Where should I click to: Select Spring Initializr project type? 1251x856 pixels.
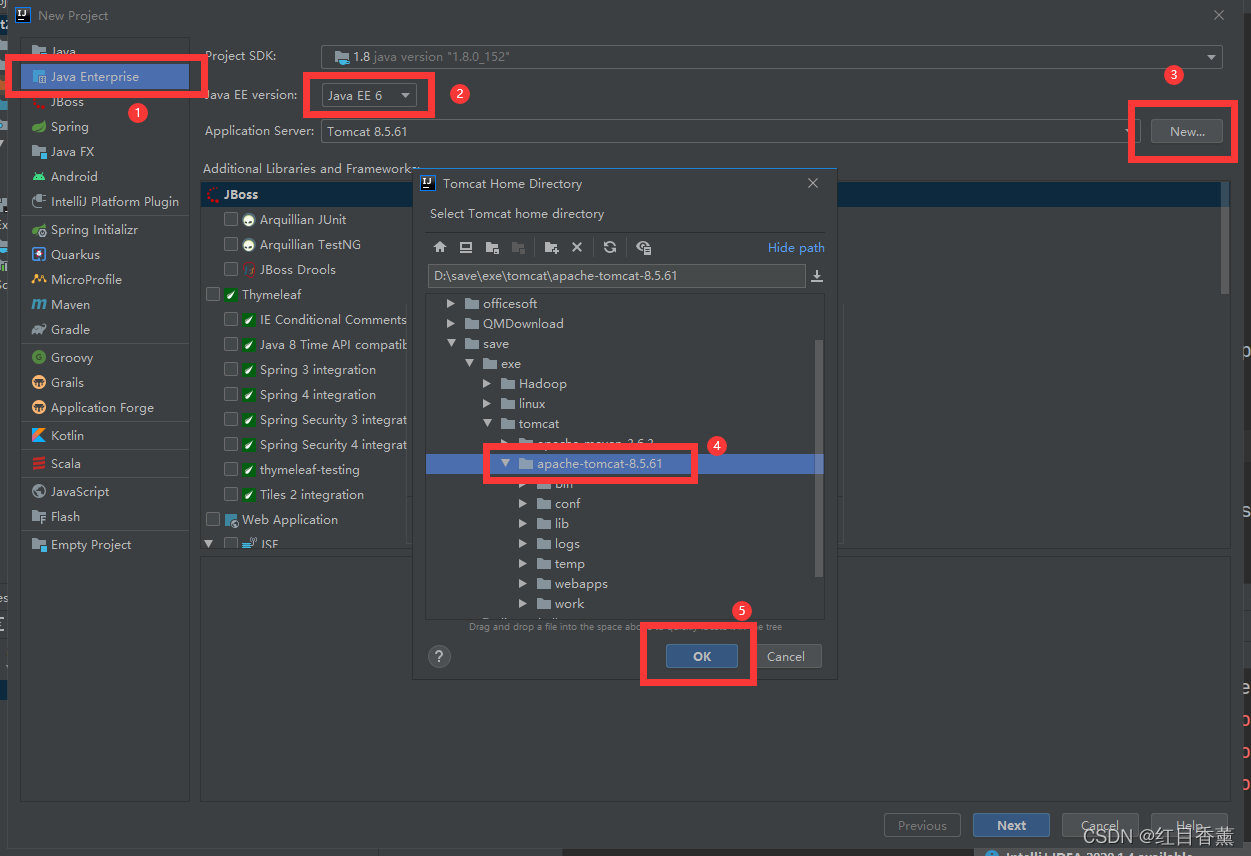(x=94, y=230)
